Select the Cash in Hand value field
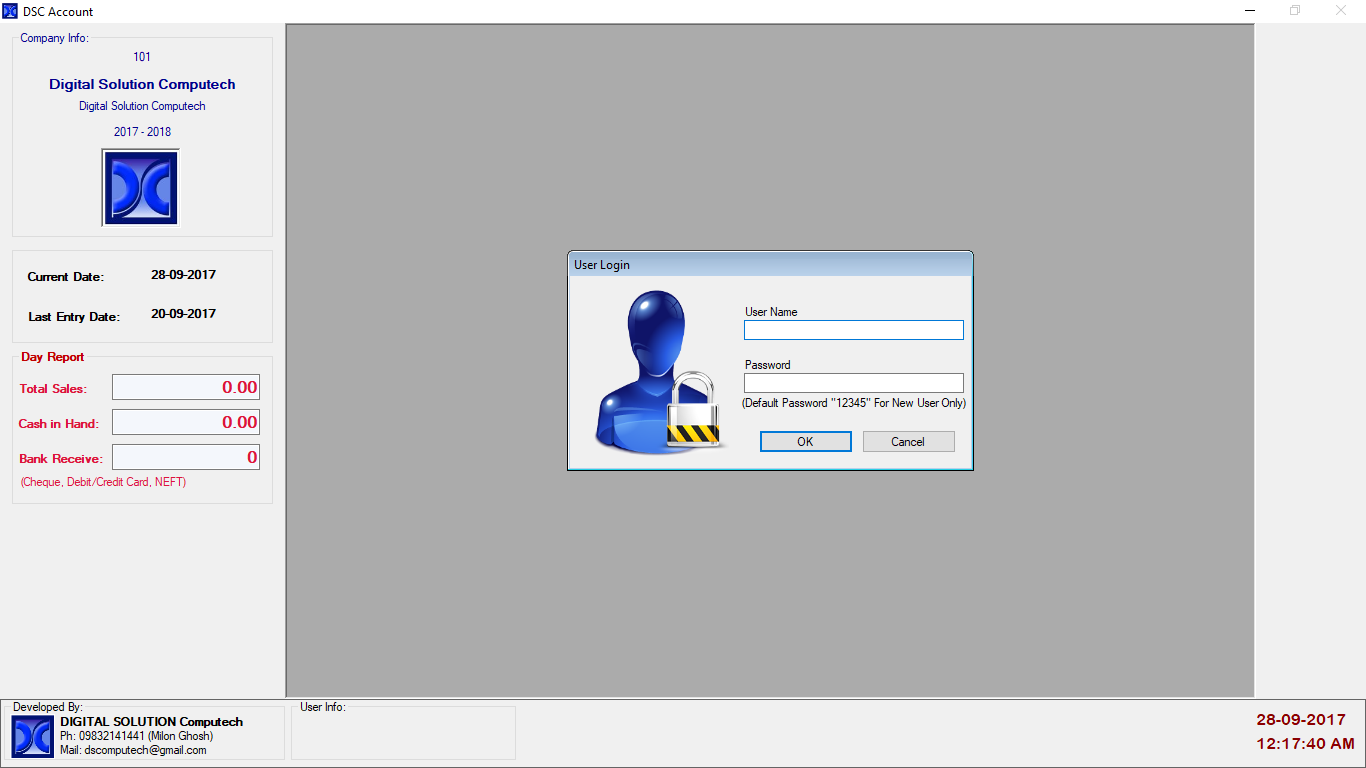This screenshot has height=768, width=1366. click(x=186, y=422)
